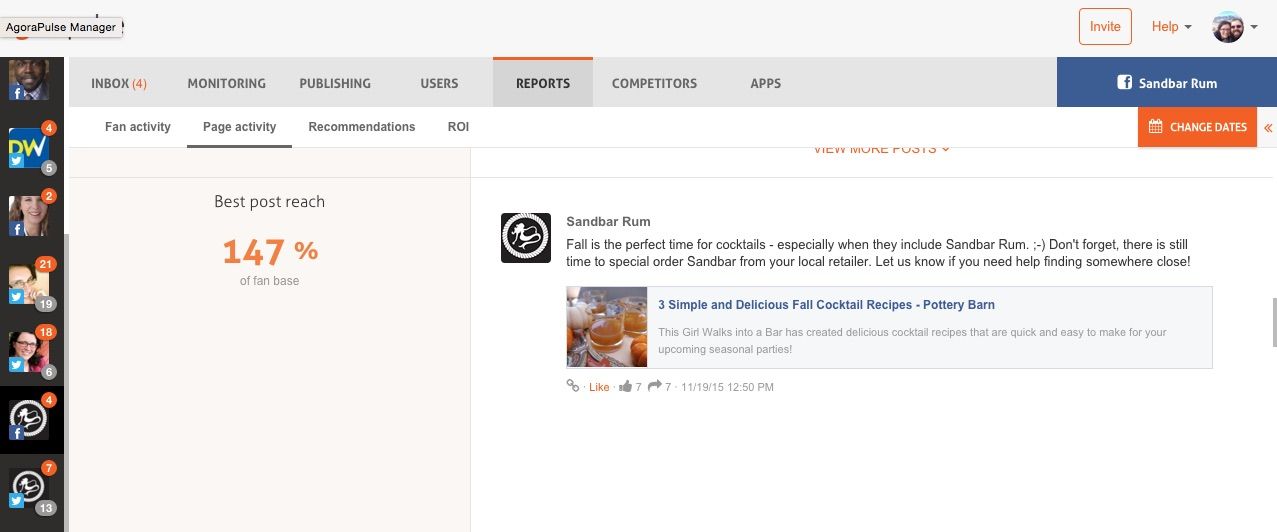Image resolution: width=1277 pixels, height=532 pixels.
Task: Switch to the Publishing tab
Action: click(335, 83)
